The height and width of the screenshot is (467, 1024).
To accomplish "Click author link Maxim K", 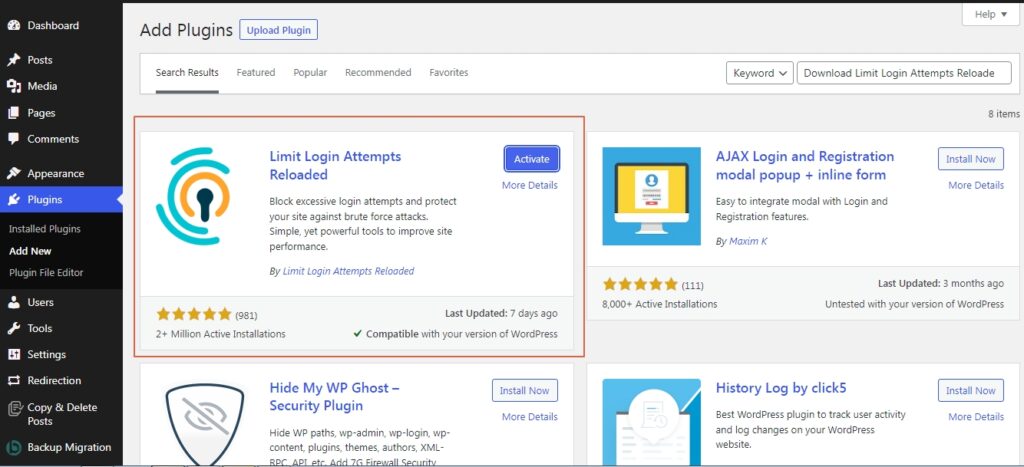I will point(748,241).
